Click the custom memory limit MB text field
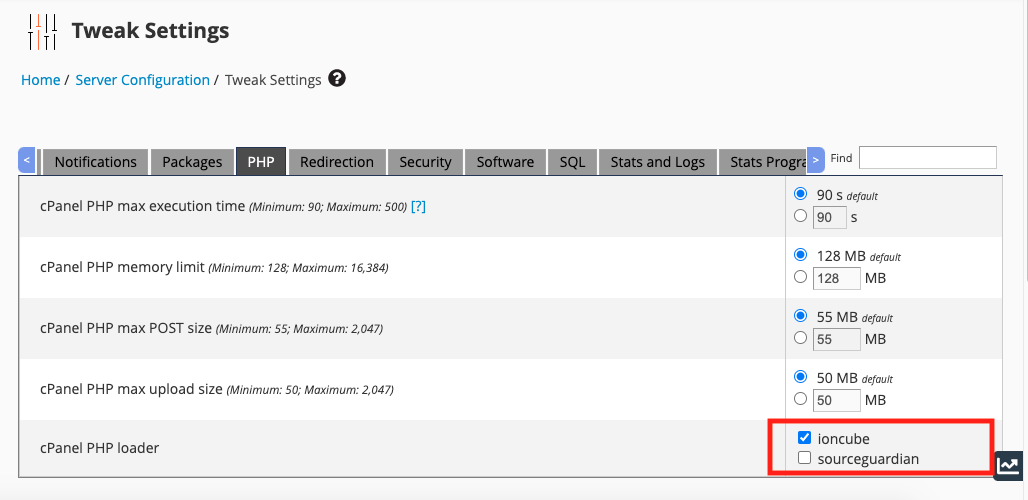Image resolution: width=1028 pixels, height=500 pixels. pyautogui.click(x=837, y=278)
